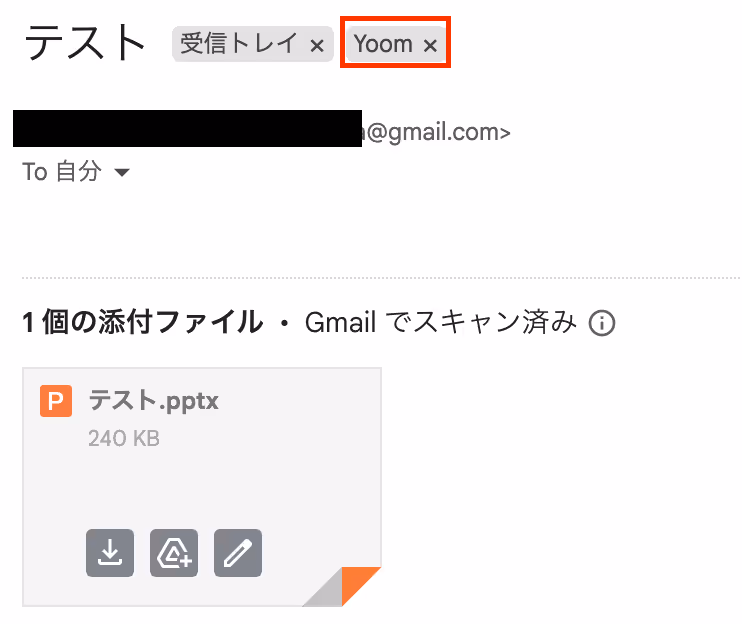This screenshot has width=742, height=624.
Task: Click the テスト email subject heading
Action: [x=84, y=43]
